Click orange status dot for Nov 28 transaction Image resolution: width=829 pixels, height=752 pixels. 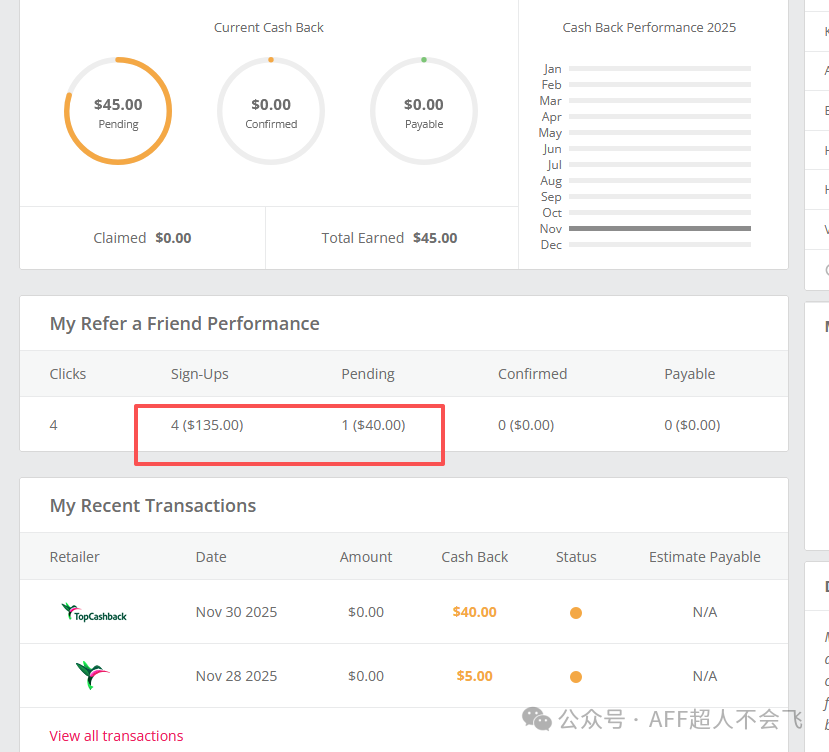click(x=576, y=677)
